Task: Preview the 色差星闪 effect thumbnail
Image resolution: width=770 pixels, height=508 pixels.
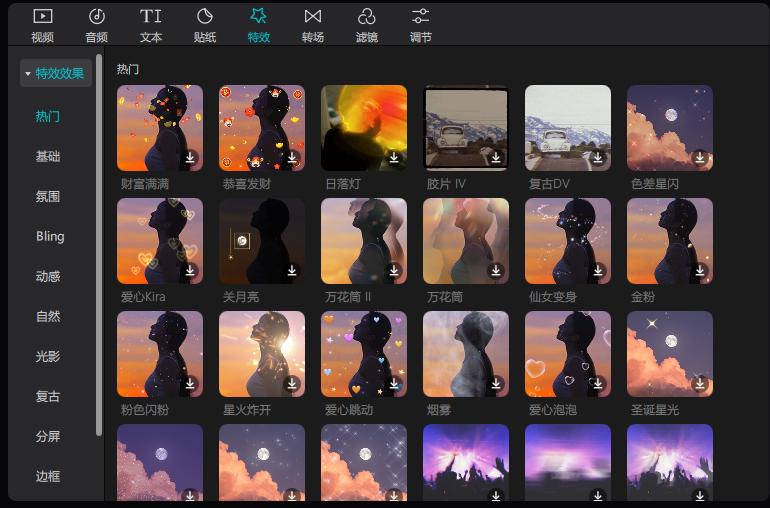Action: [x=670, y=128]
